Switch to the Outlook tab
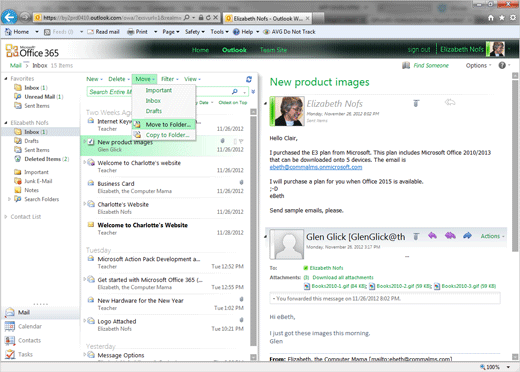This screenshot has height=372, width=520. click(x=234, y=50)
